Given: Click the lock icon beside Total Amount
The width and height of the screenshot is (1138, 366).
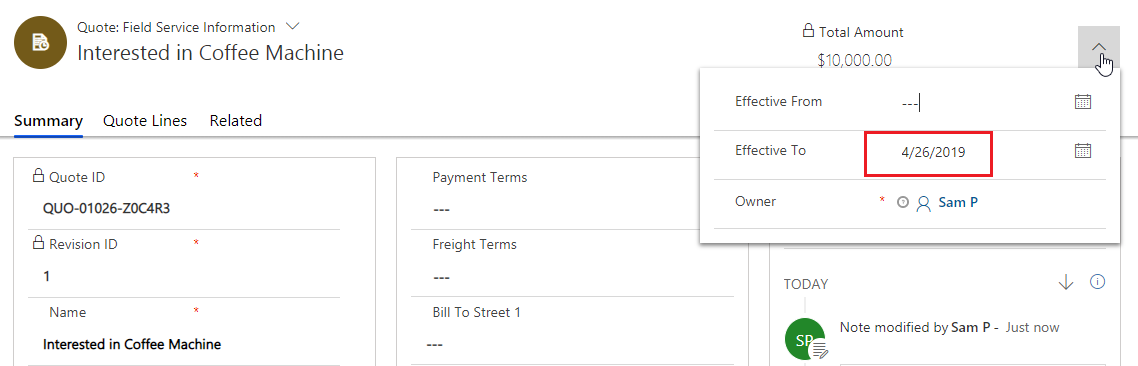Looking at the screenshot, I should [x=808, y=31].
